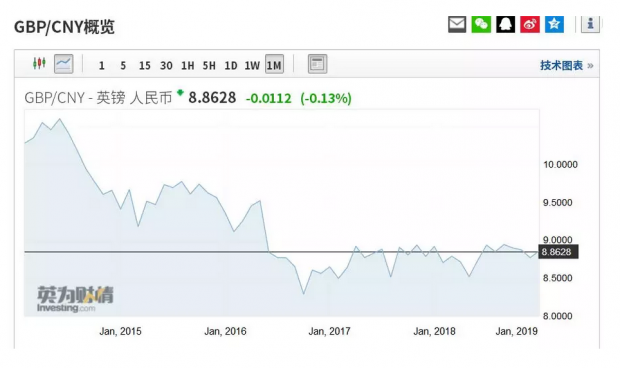Switch to candlestick chart type

point(39,63)
